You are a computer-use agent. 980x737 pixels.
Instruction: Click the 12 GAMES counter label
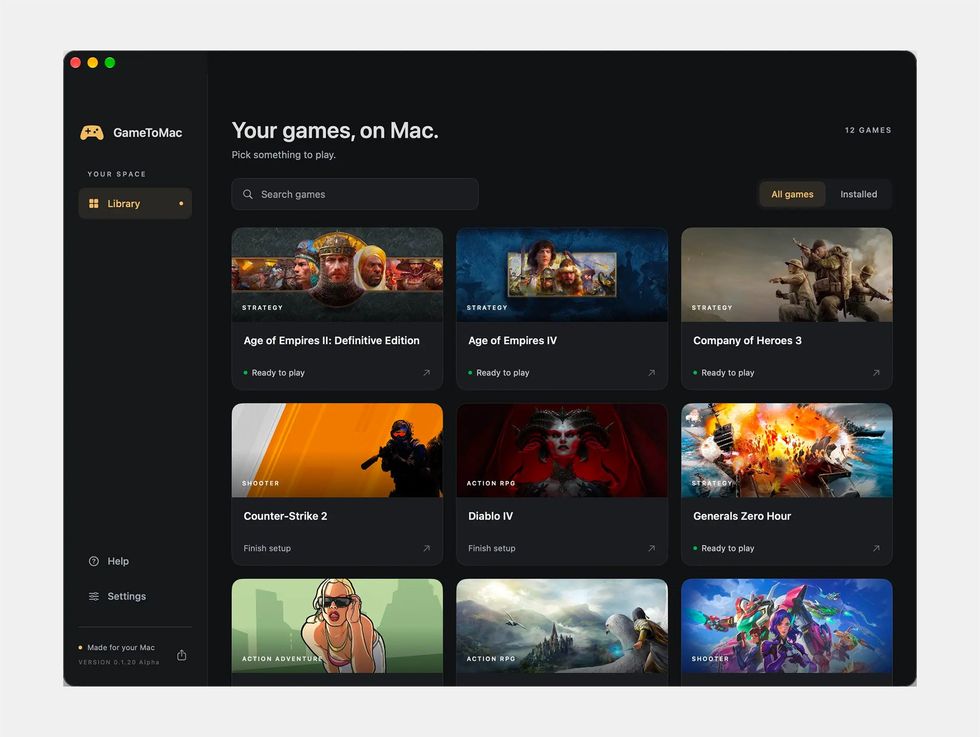[868, 130]
